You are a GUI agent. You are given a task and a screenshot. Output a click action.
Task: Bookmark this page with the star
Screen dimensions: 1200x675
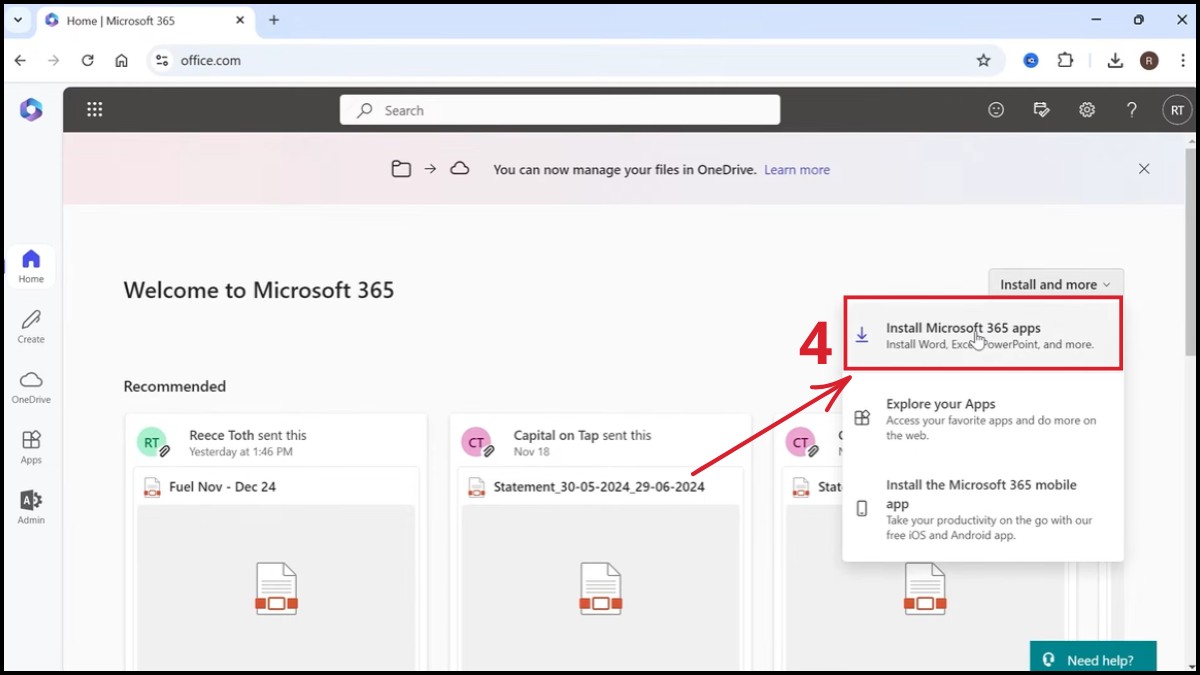(983, 60)
